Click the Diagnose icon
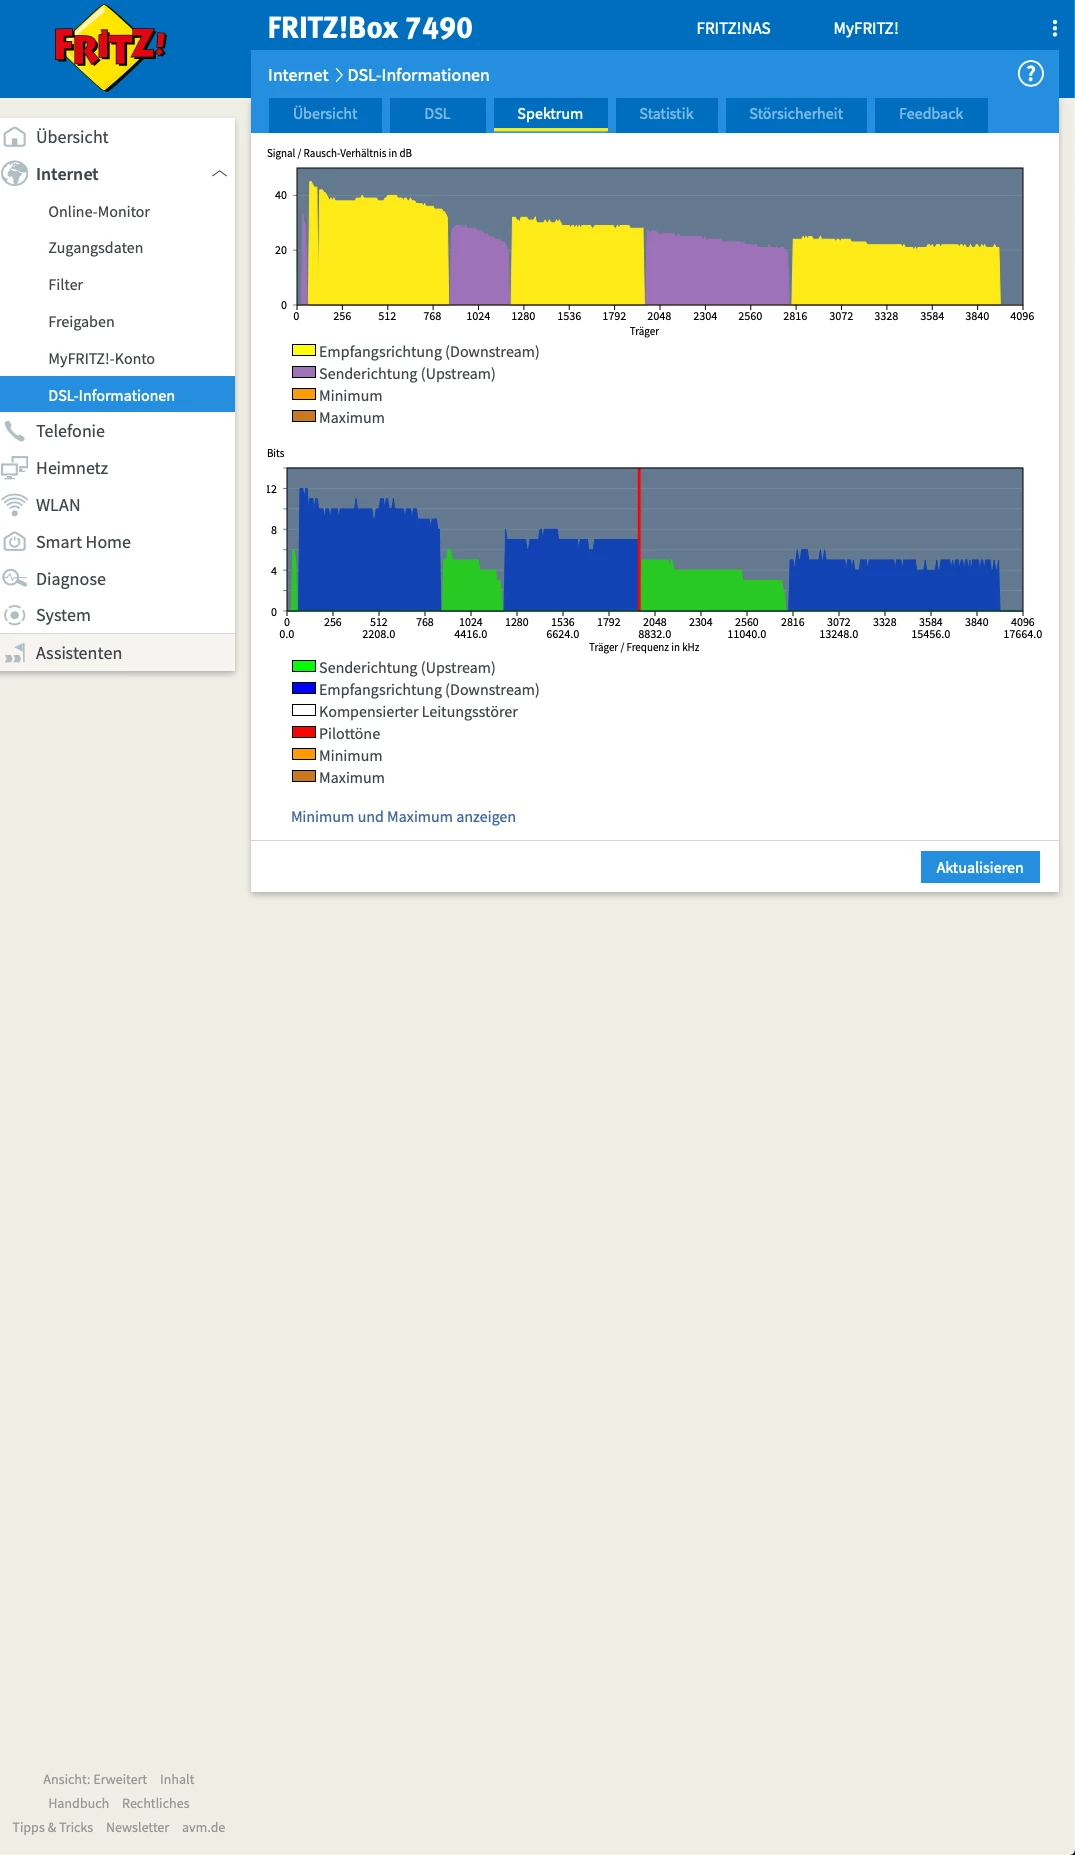Screen dimensions: 1075x1855 pos(14,579)
